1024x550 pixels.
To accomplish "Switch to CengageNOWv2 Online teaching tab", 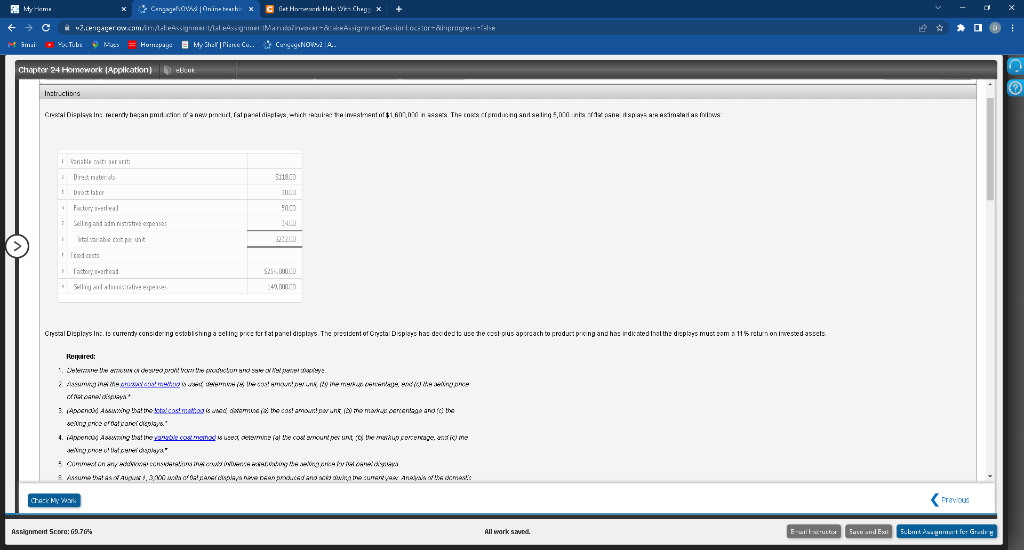I will tap(195, 9).
